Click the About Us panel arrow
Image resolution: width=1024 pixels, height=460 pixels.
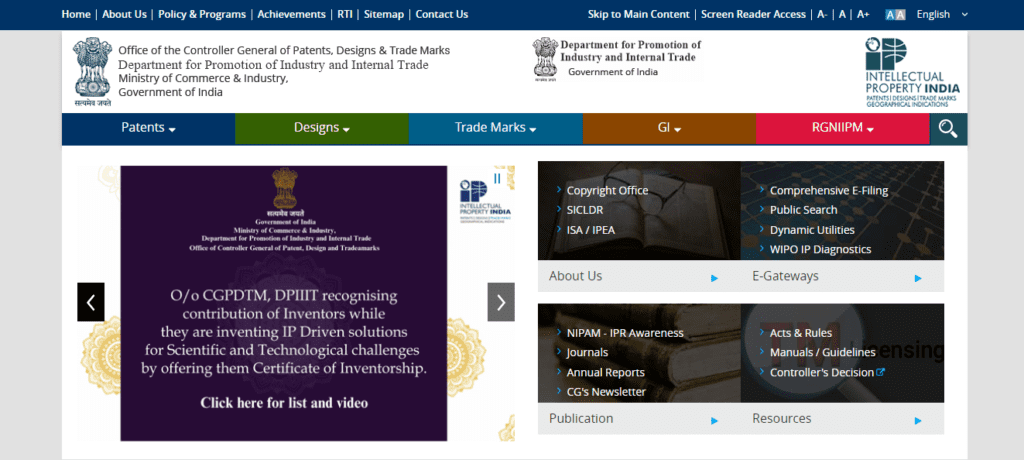(x=714, y=278)
